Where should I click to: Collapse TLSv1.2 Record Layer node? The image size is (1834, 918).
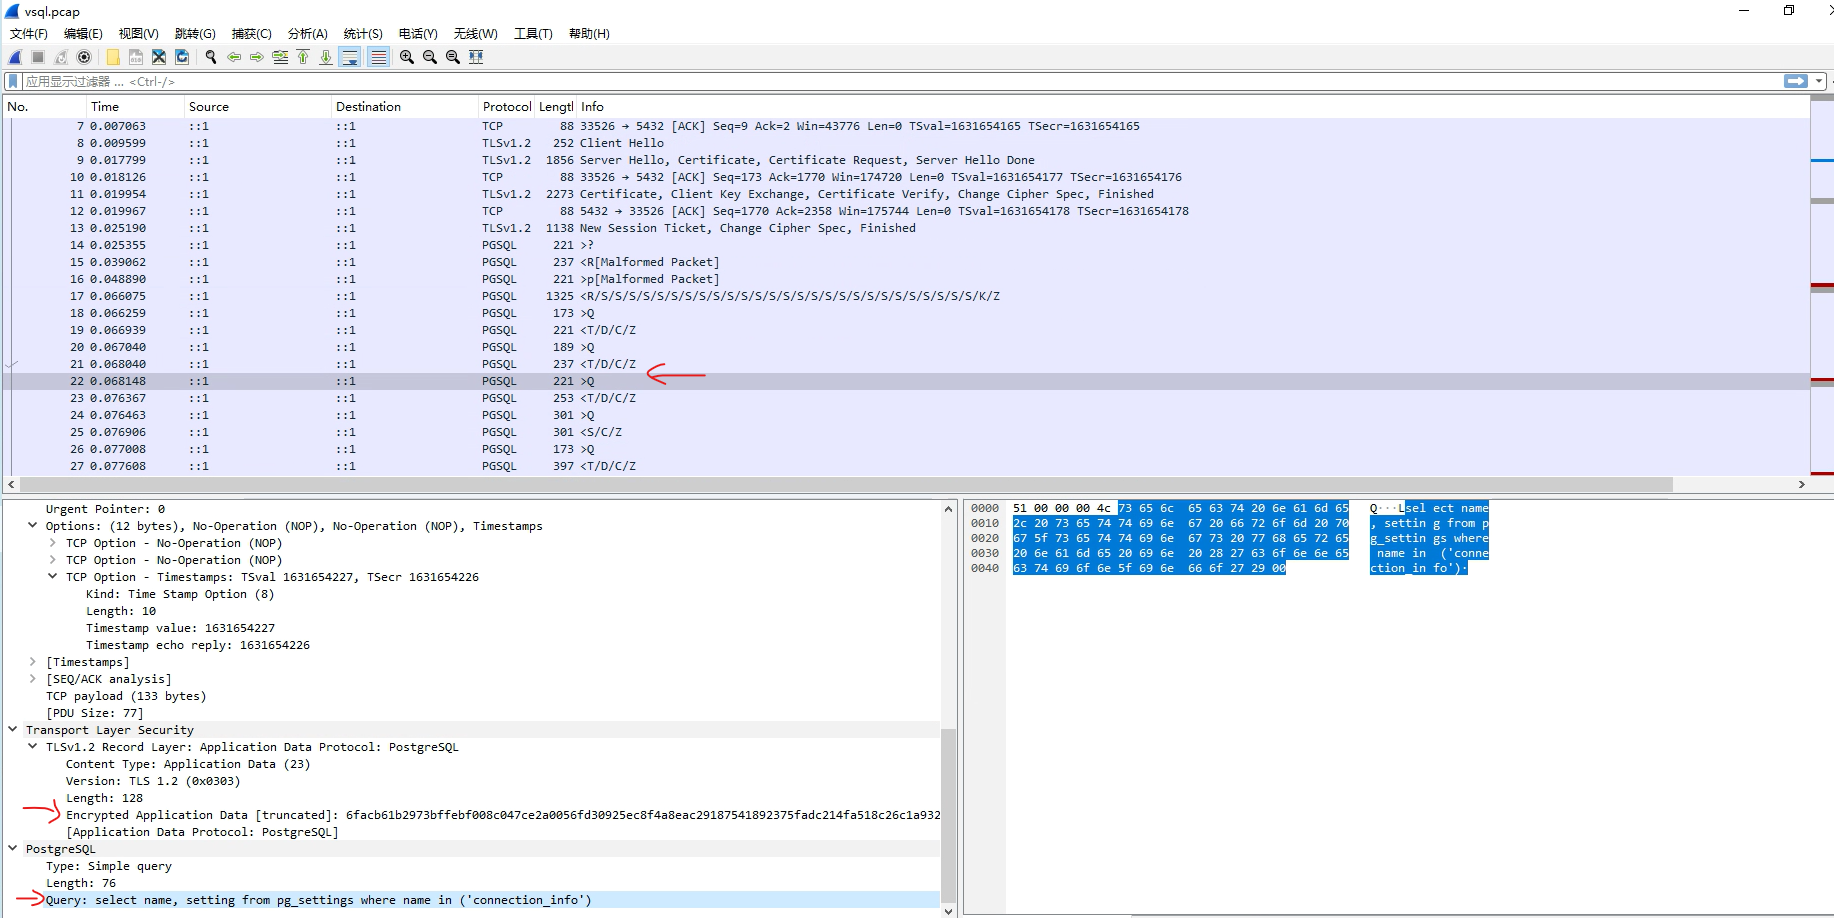point(32,747)
